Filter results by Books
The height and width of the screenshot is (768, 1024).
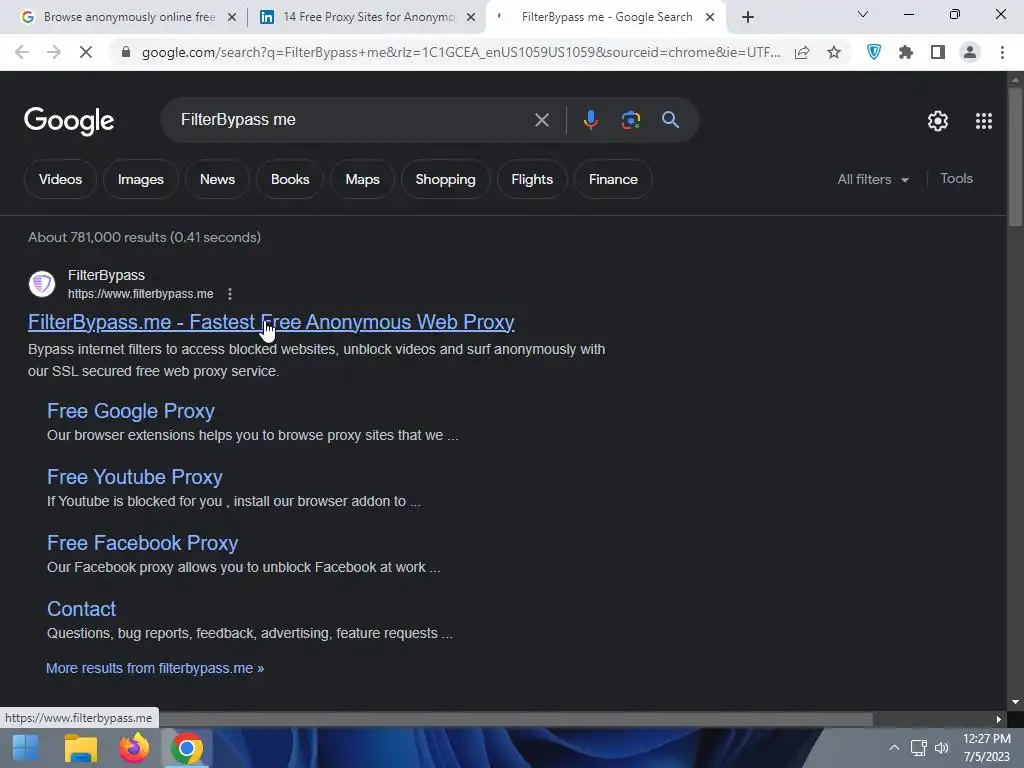(x=290, y=180)
